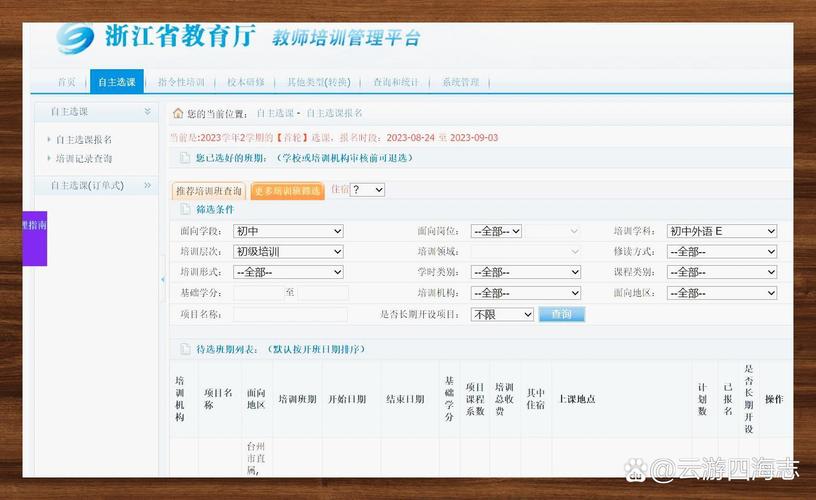Open the 培训机构 dropdown
The height and width of the screenshot is (500, 816).
click(x=526, y=293)
